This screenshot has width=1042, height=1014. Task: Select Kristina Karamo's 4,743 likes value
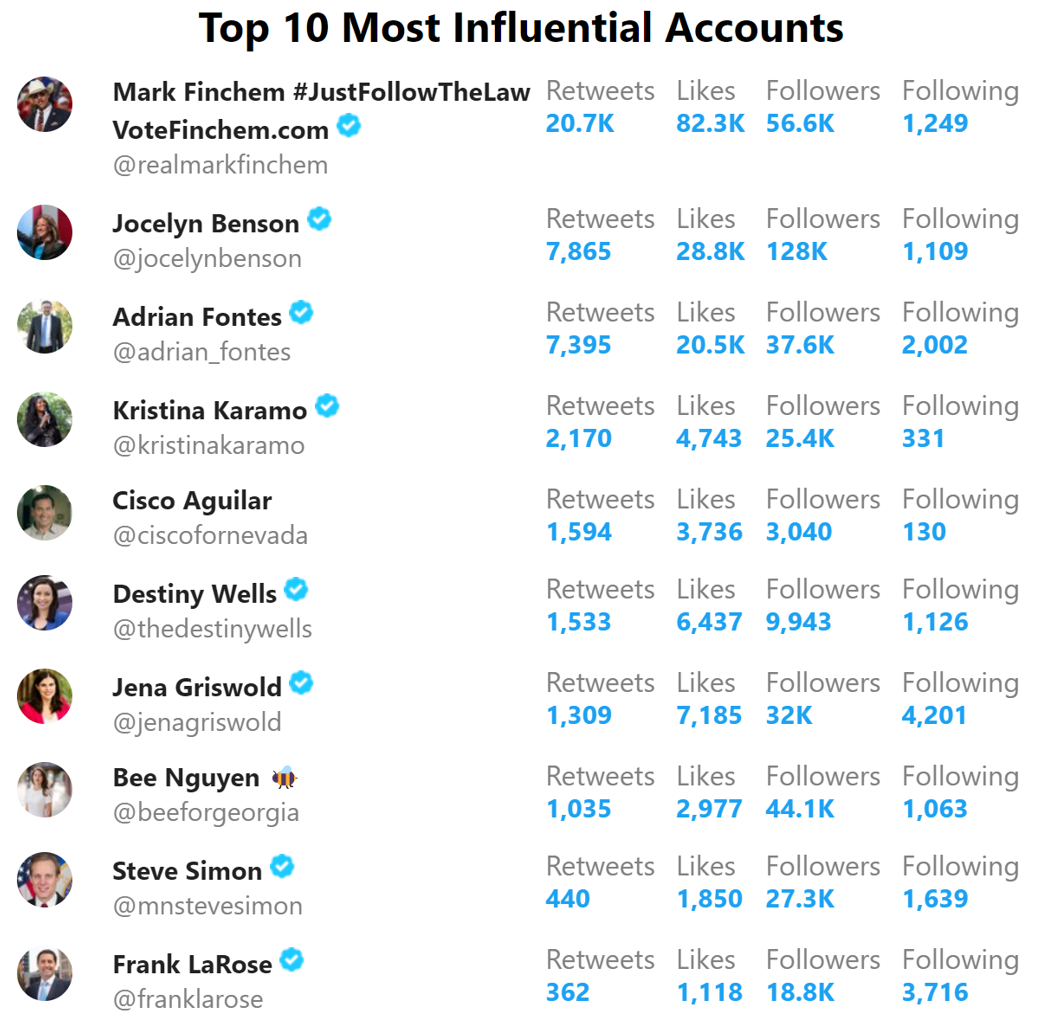point(709,439)
